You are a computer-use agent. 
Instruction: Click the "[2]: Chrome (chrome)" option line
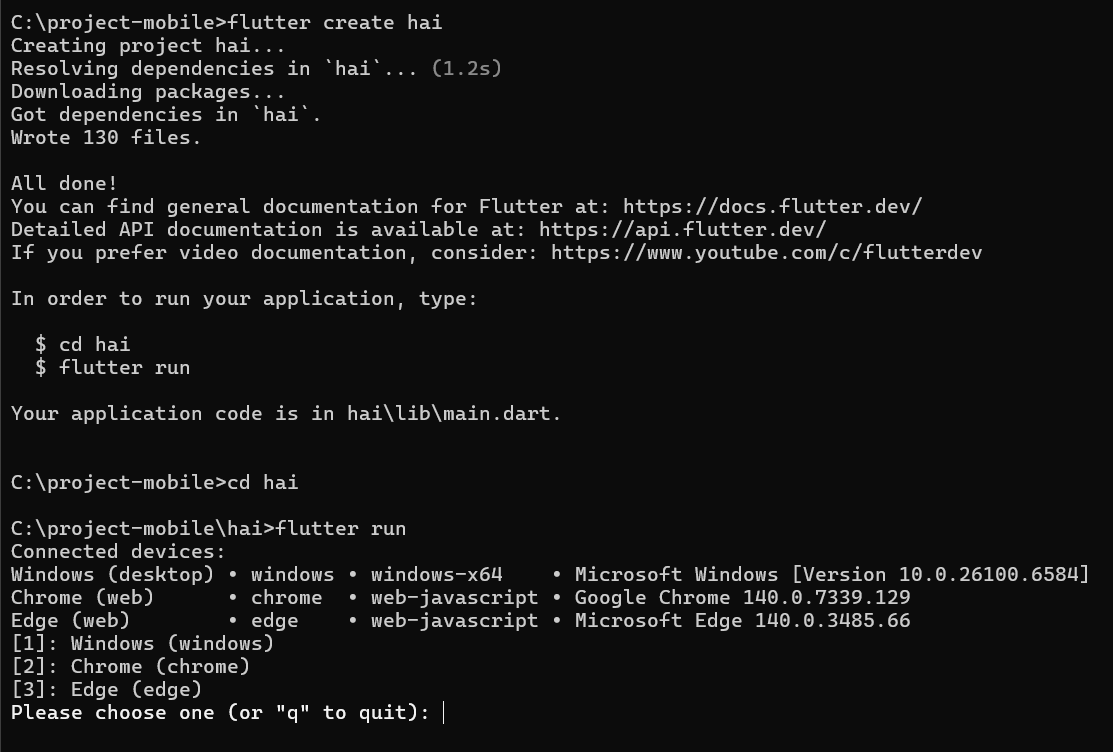click(130, 667)
